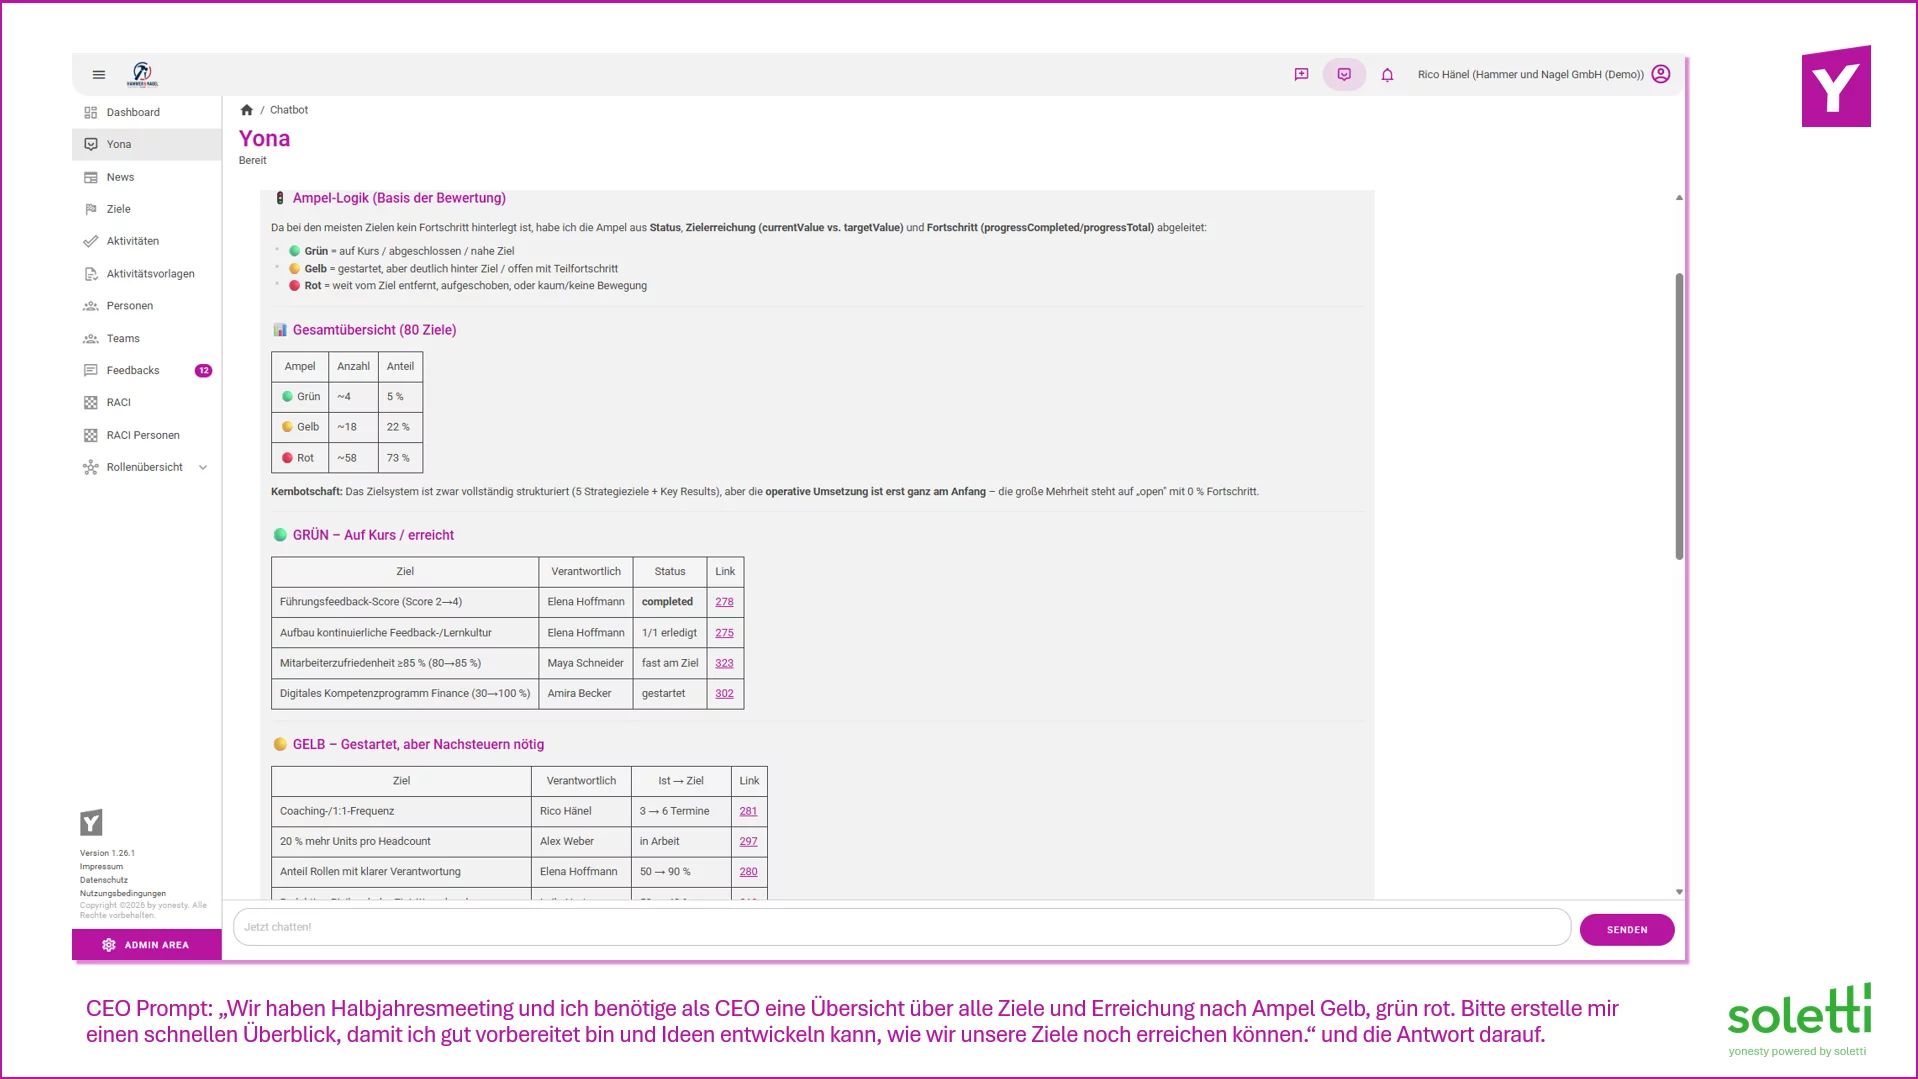Image resolution: width=1918 pixels, height=1079 pixels.
Task: Click the Aktivitätsvorlagen document icon
Action: point(91,274)
